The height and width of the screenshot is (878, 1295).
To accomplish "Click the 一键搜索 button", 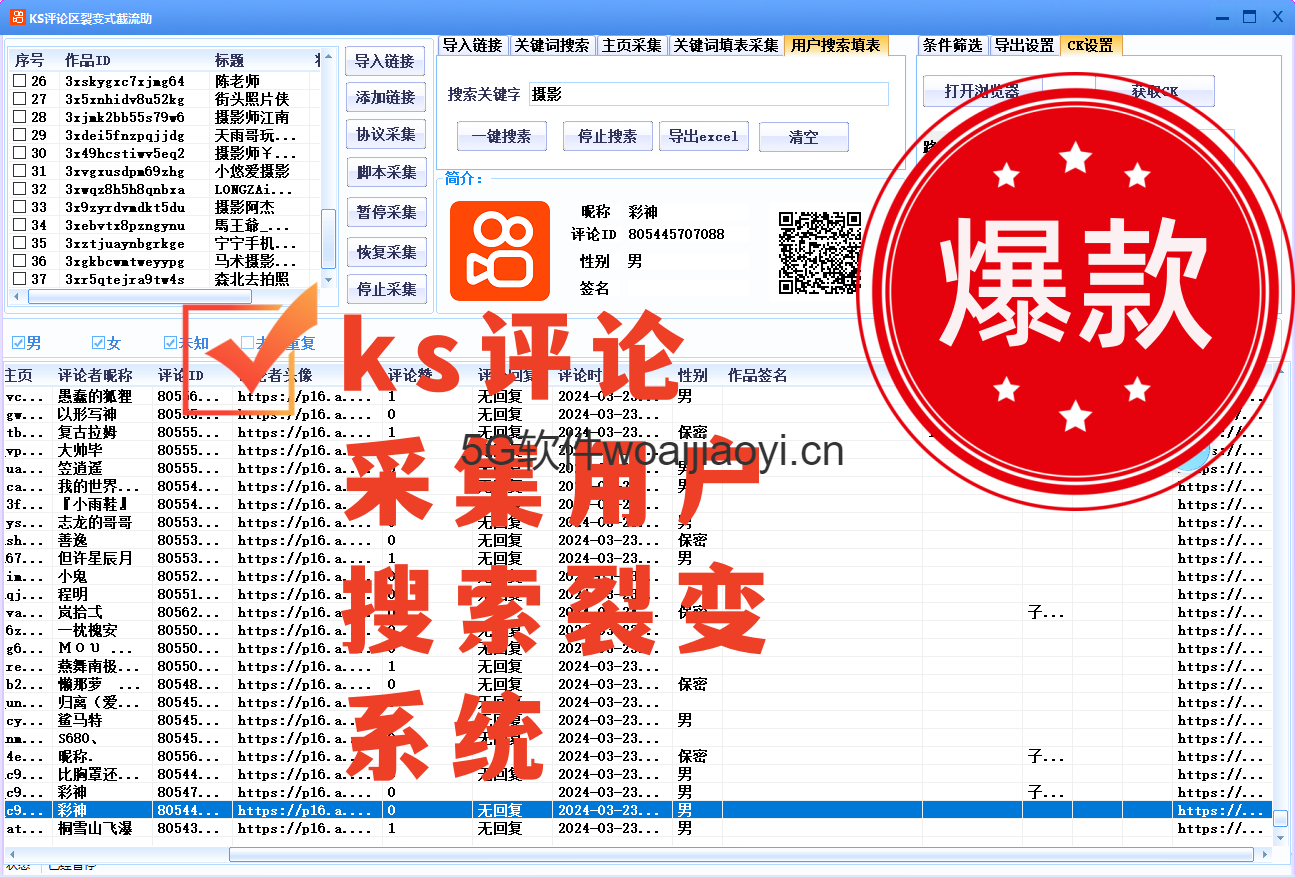I will click(502, 136).
